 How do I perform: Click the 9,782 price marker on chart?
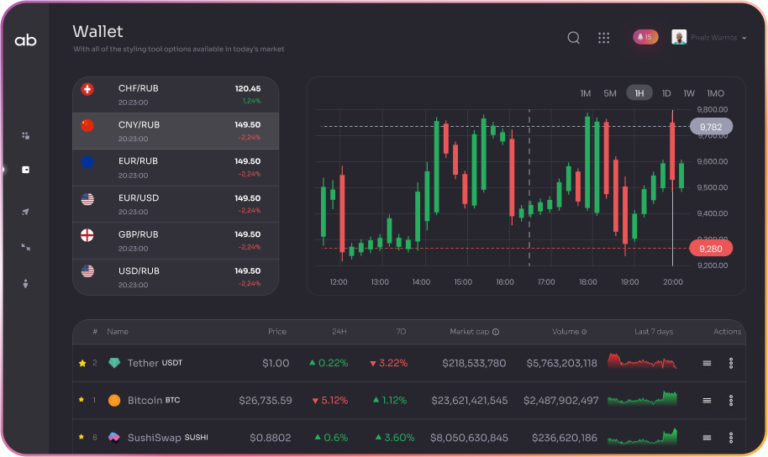(711, 127)
